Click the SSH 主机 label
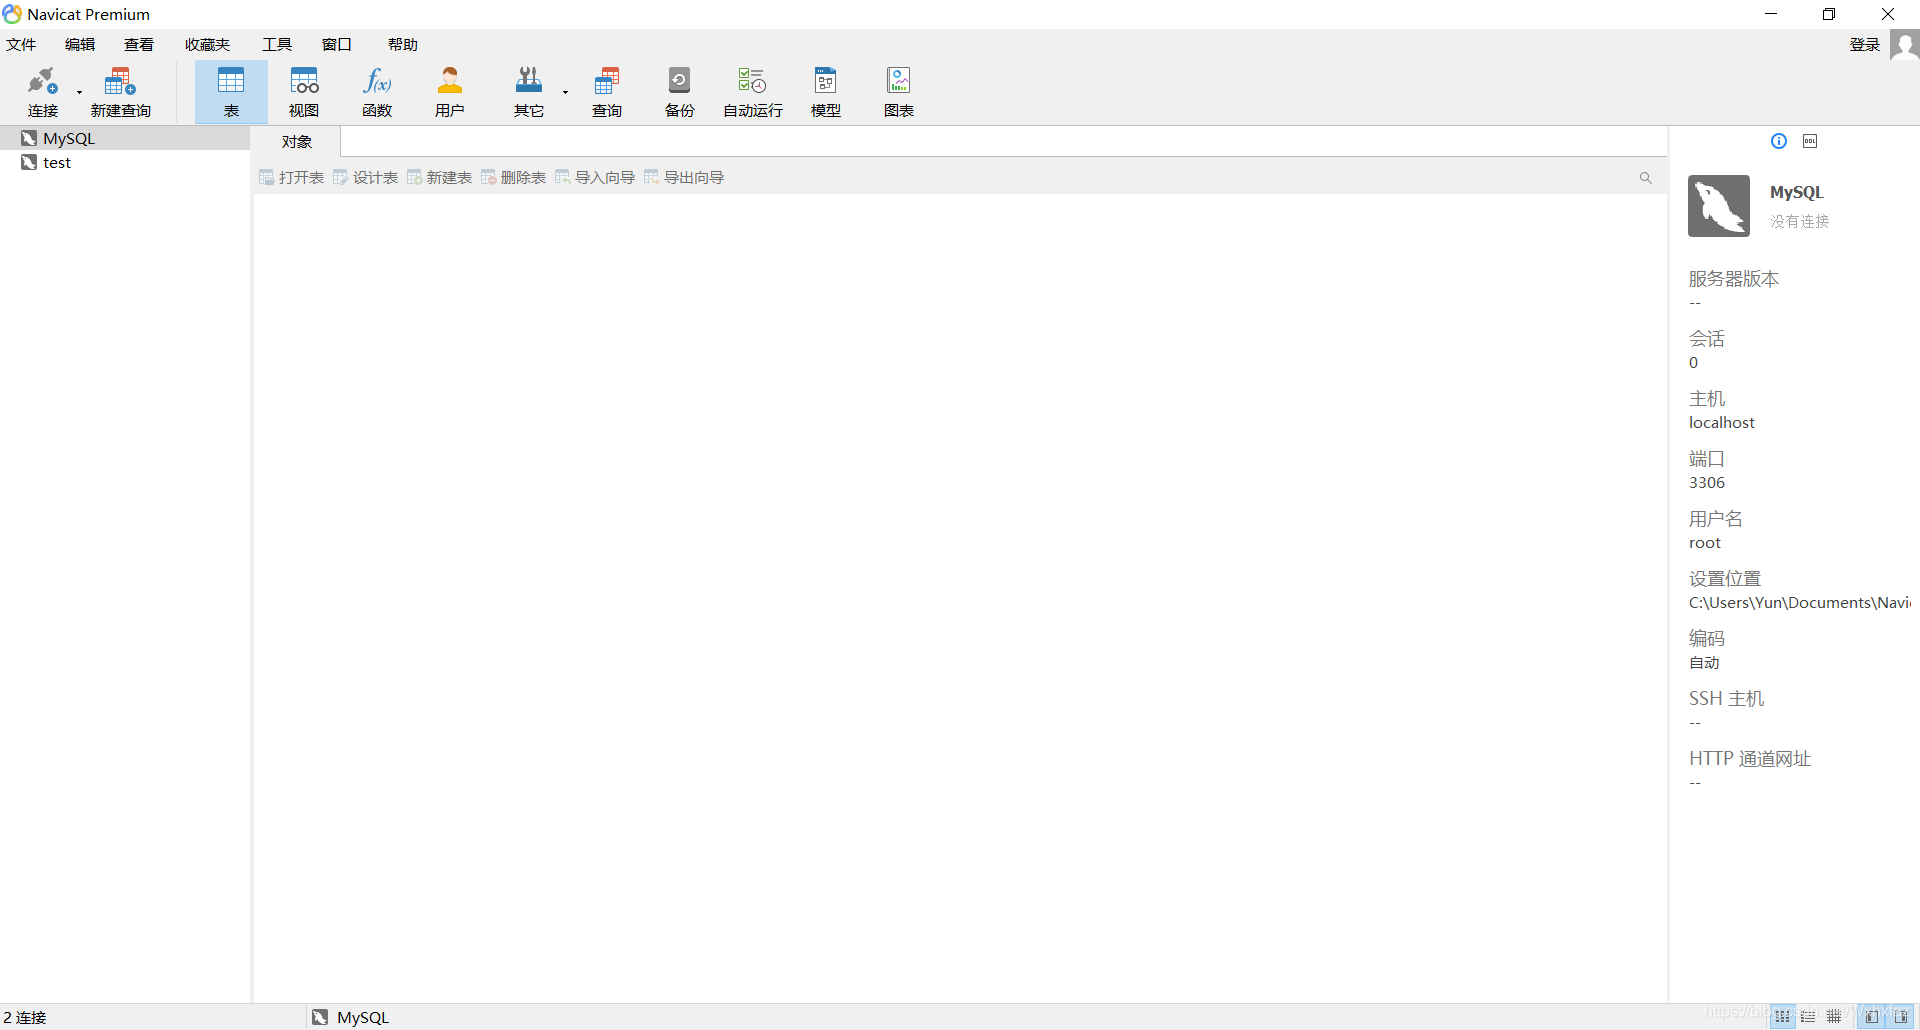The width and height of the screenshot is (1920, 1030). tap(1727, 698)
